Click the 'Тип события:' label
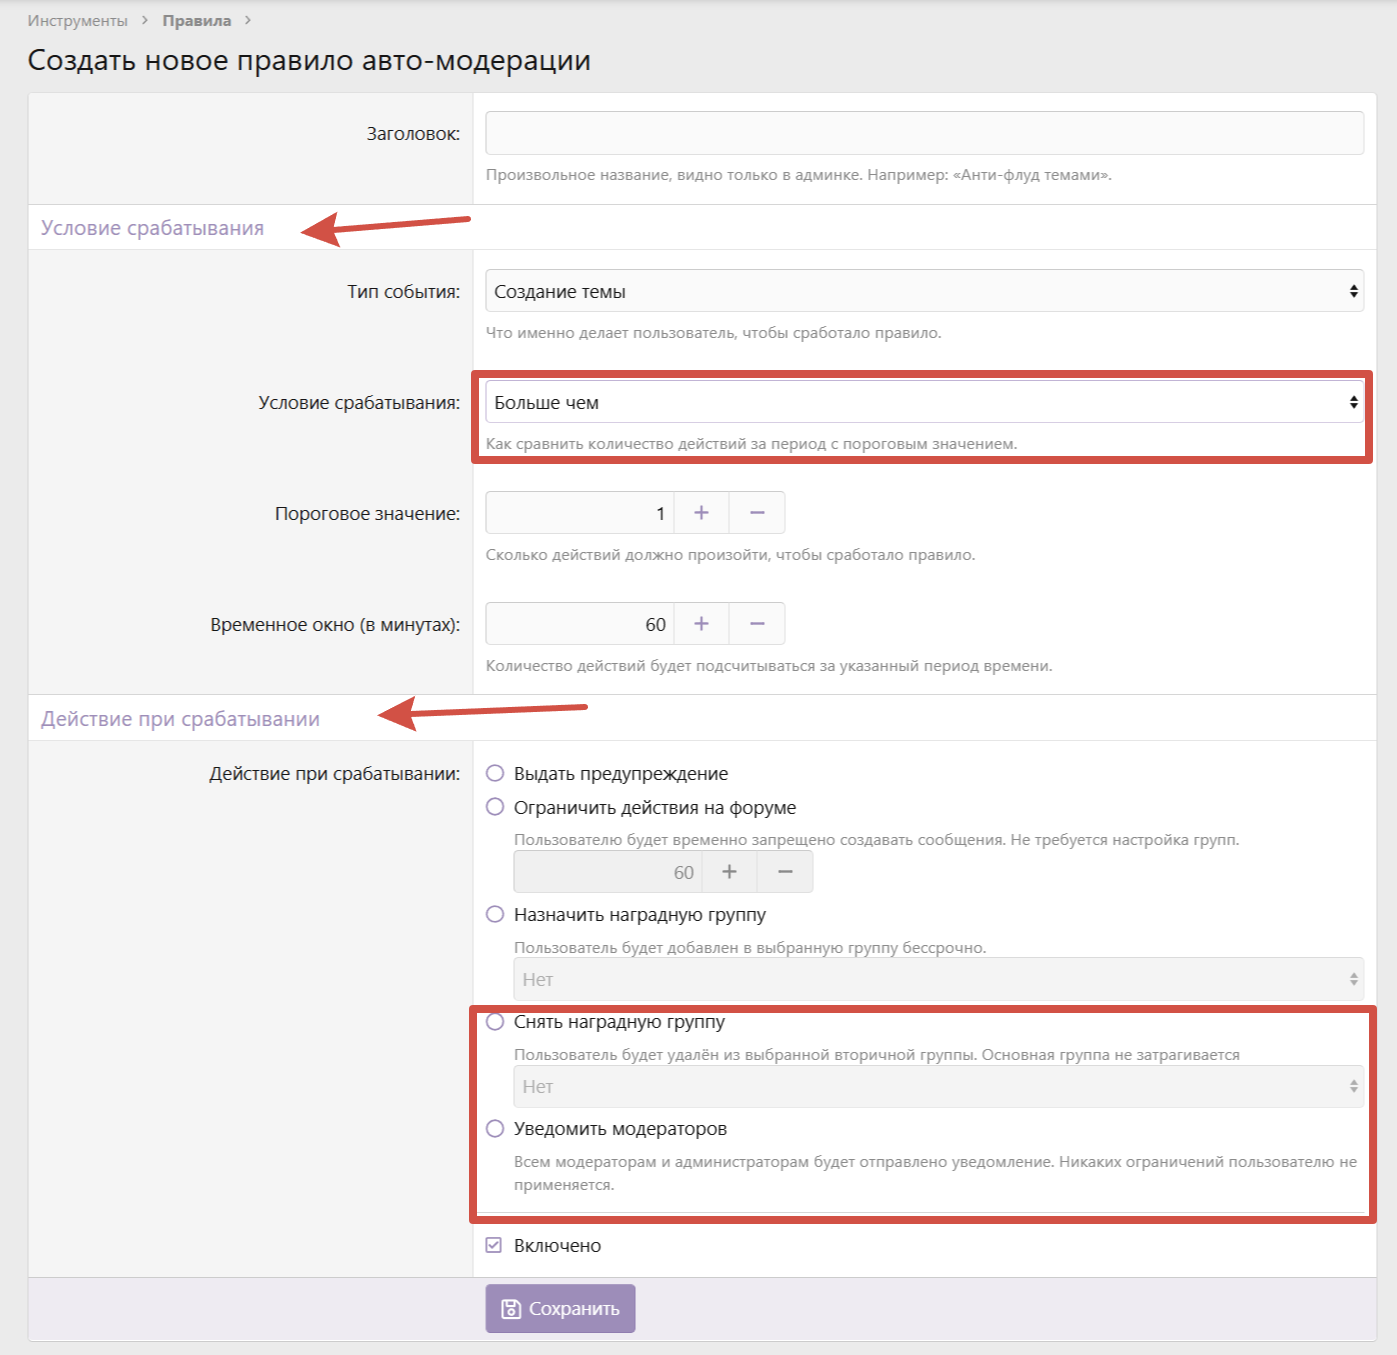This screenshot has height=1355, width=1397. (x=404, y=292)
